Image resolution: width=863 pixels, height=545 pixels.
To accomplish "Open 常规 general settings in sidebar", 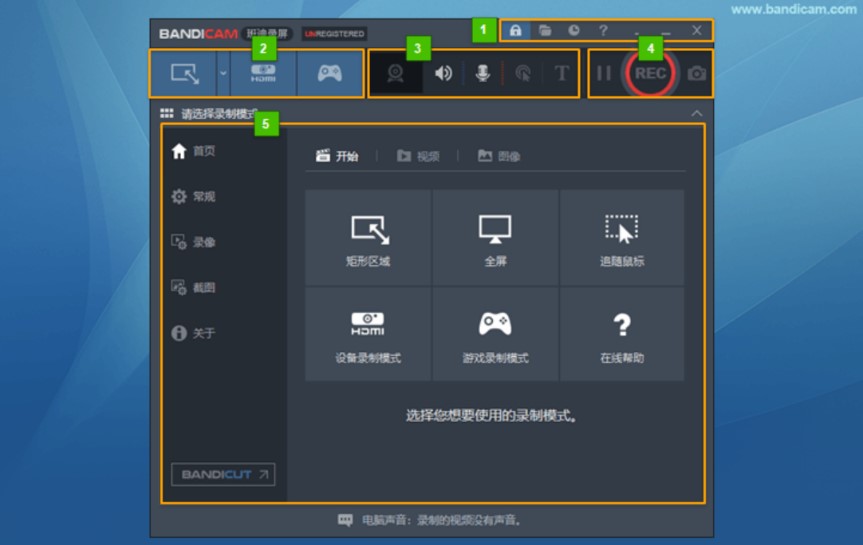I will (194, 197).
